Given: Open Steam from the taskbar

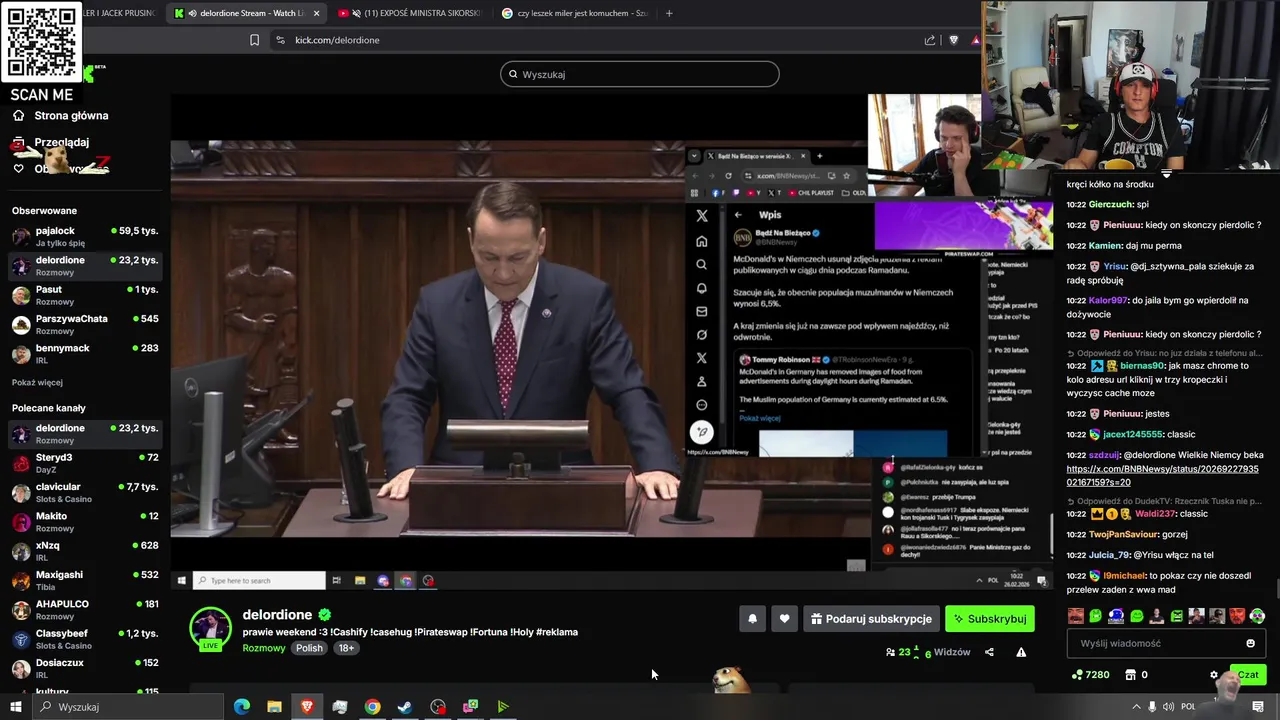Looking at the screenshot, I should coord(405,707).
